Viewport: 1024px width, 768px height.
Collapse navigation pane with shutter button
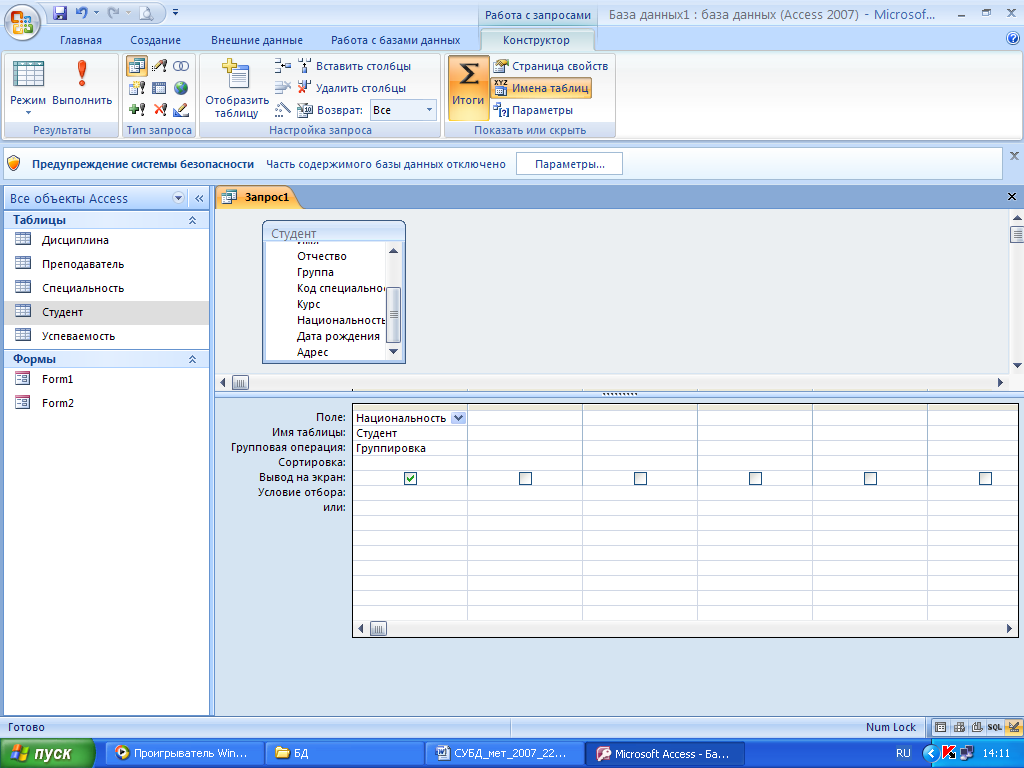tap(199, 198)
